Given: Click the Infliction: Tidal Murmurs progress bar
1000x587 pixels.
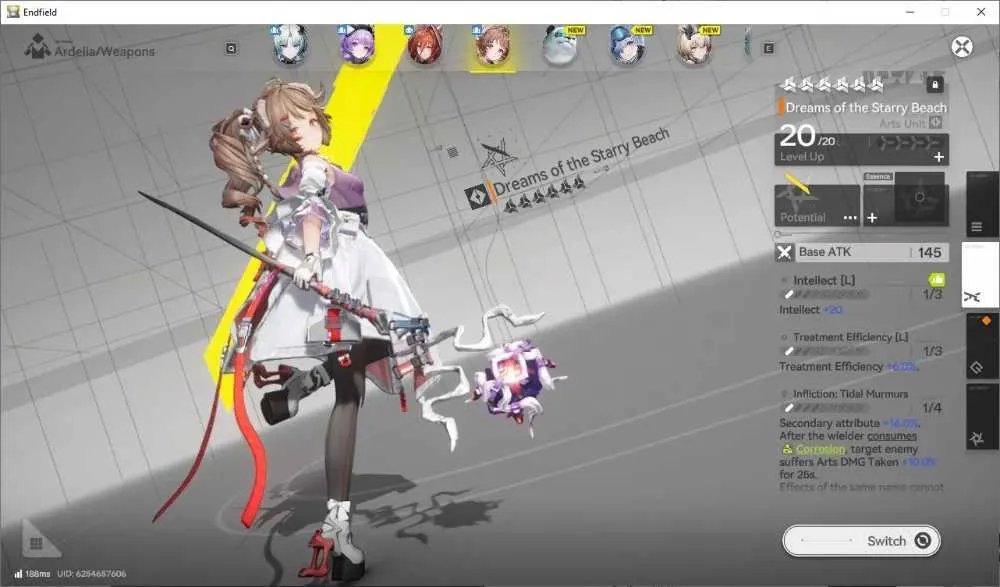Looking at the screenshot, I should 827,408.
